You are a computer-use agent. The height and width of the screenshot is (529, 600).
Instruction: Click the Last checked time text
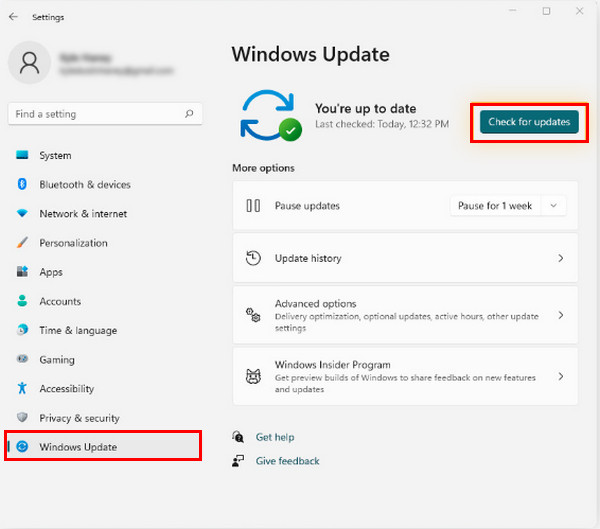coord(382,124)
